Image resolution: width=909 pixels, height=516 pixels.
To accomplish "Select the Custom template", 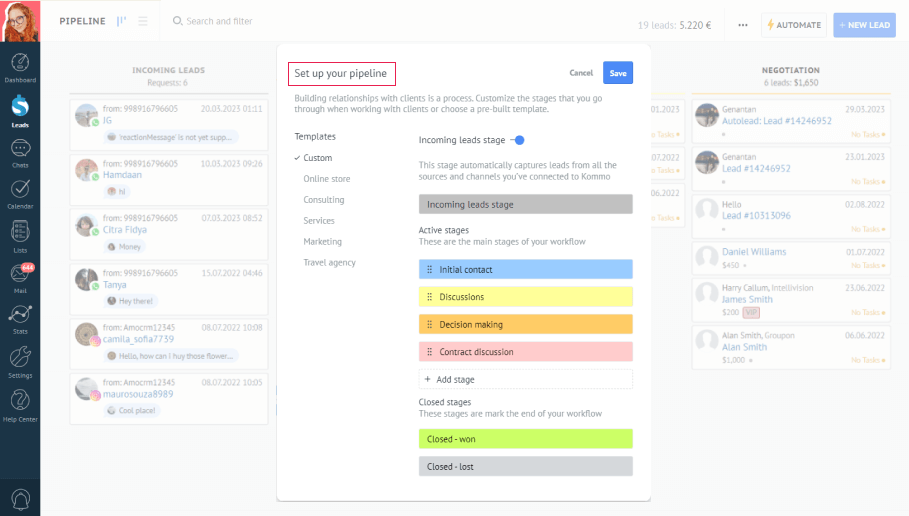I will pos(318,158).
